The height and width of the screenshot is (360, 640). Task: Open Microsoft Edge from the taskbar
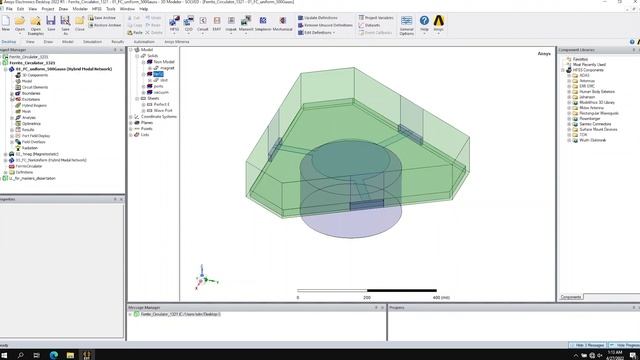pos(53,355)
